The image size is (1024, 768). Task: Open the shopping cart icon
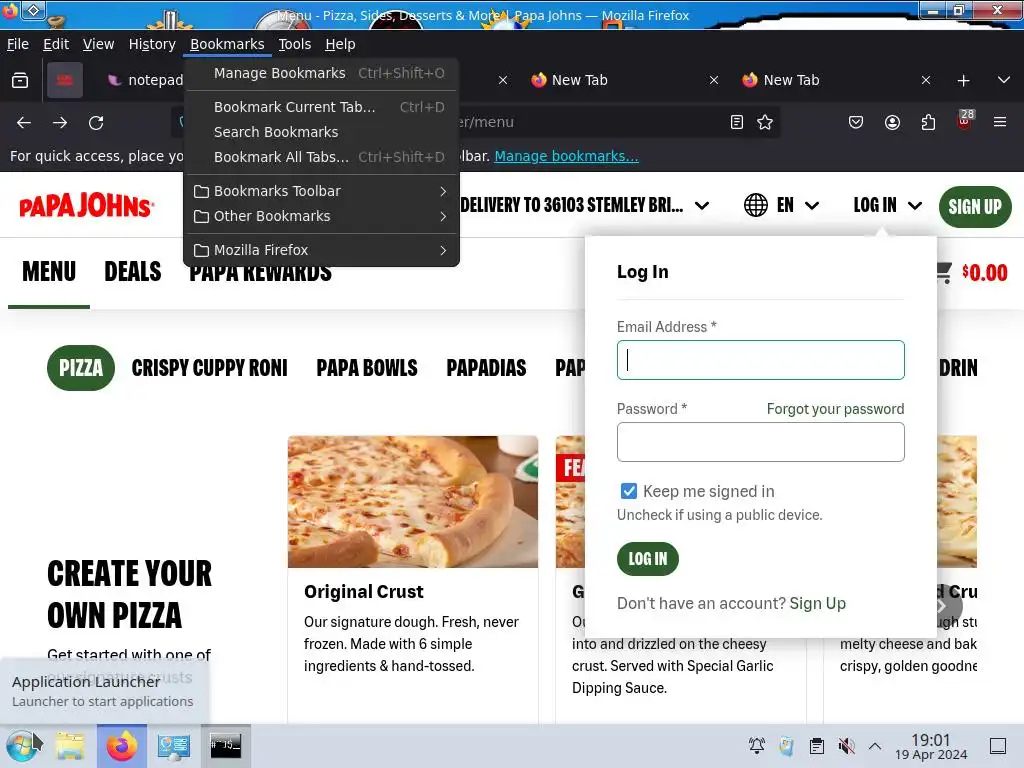click(x=944, y=272)
